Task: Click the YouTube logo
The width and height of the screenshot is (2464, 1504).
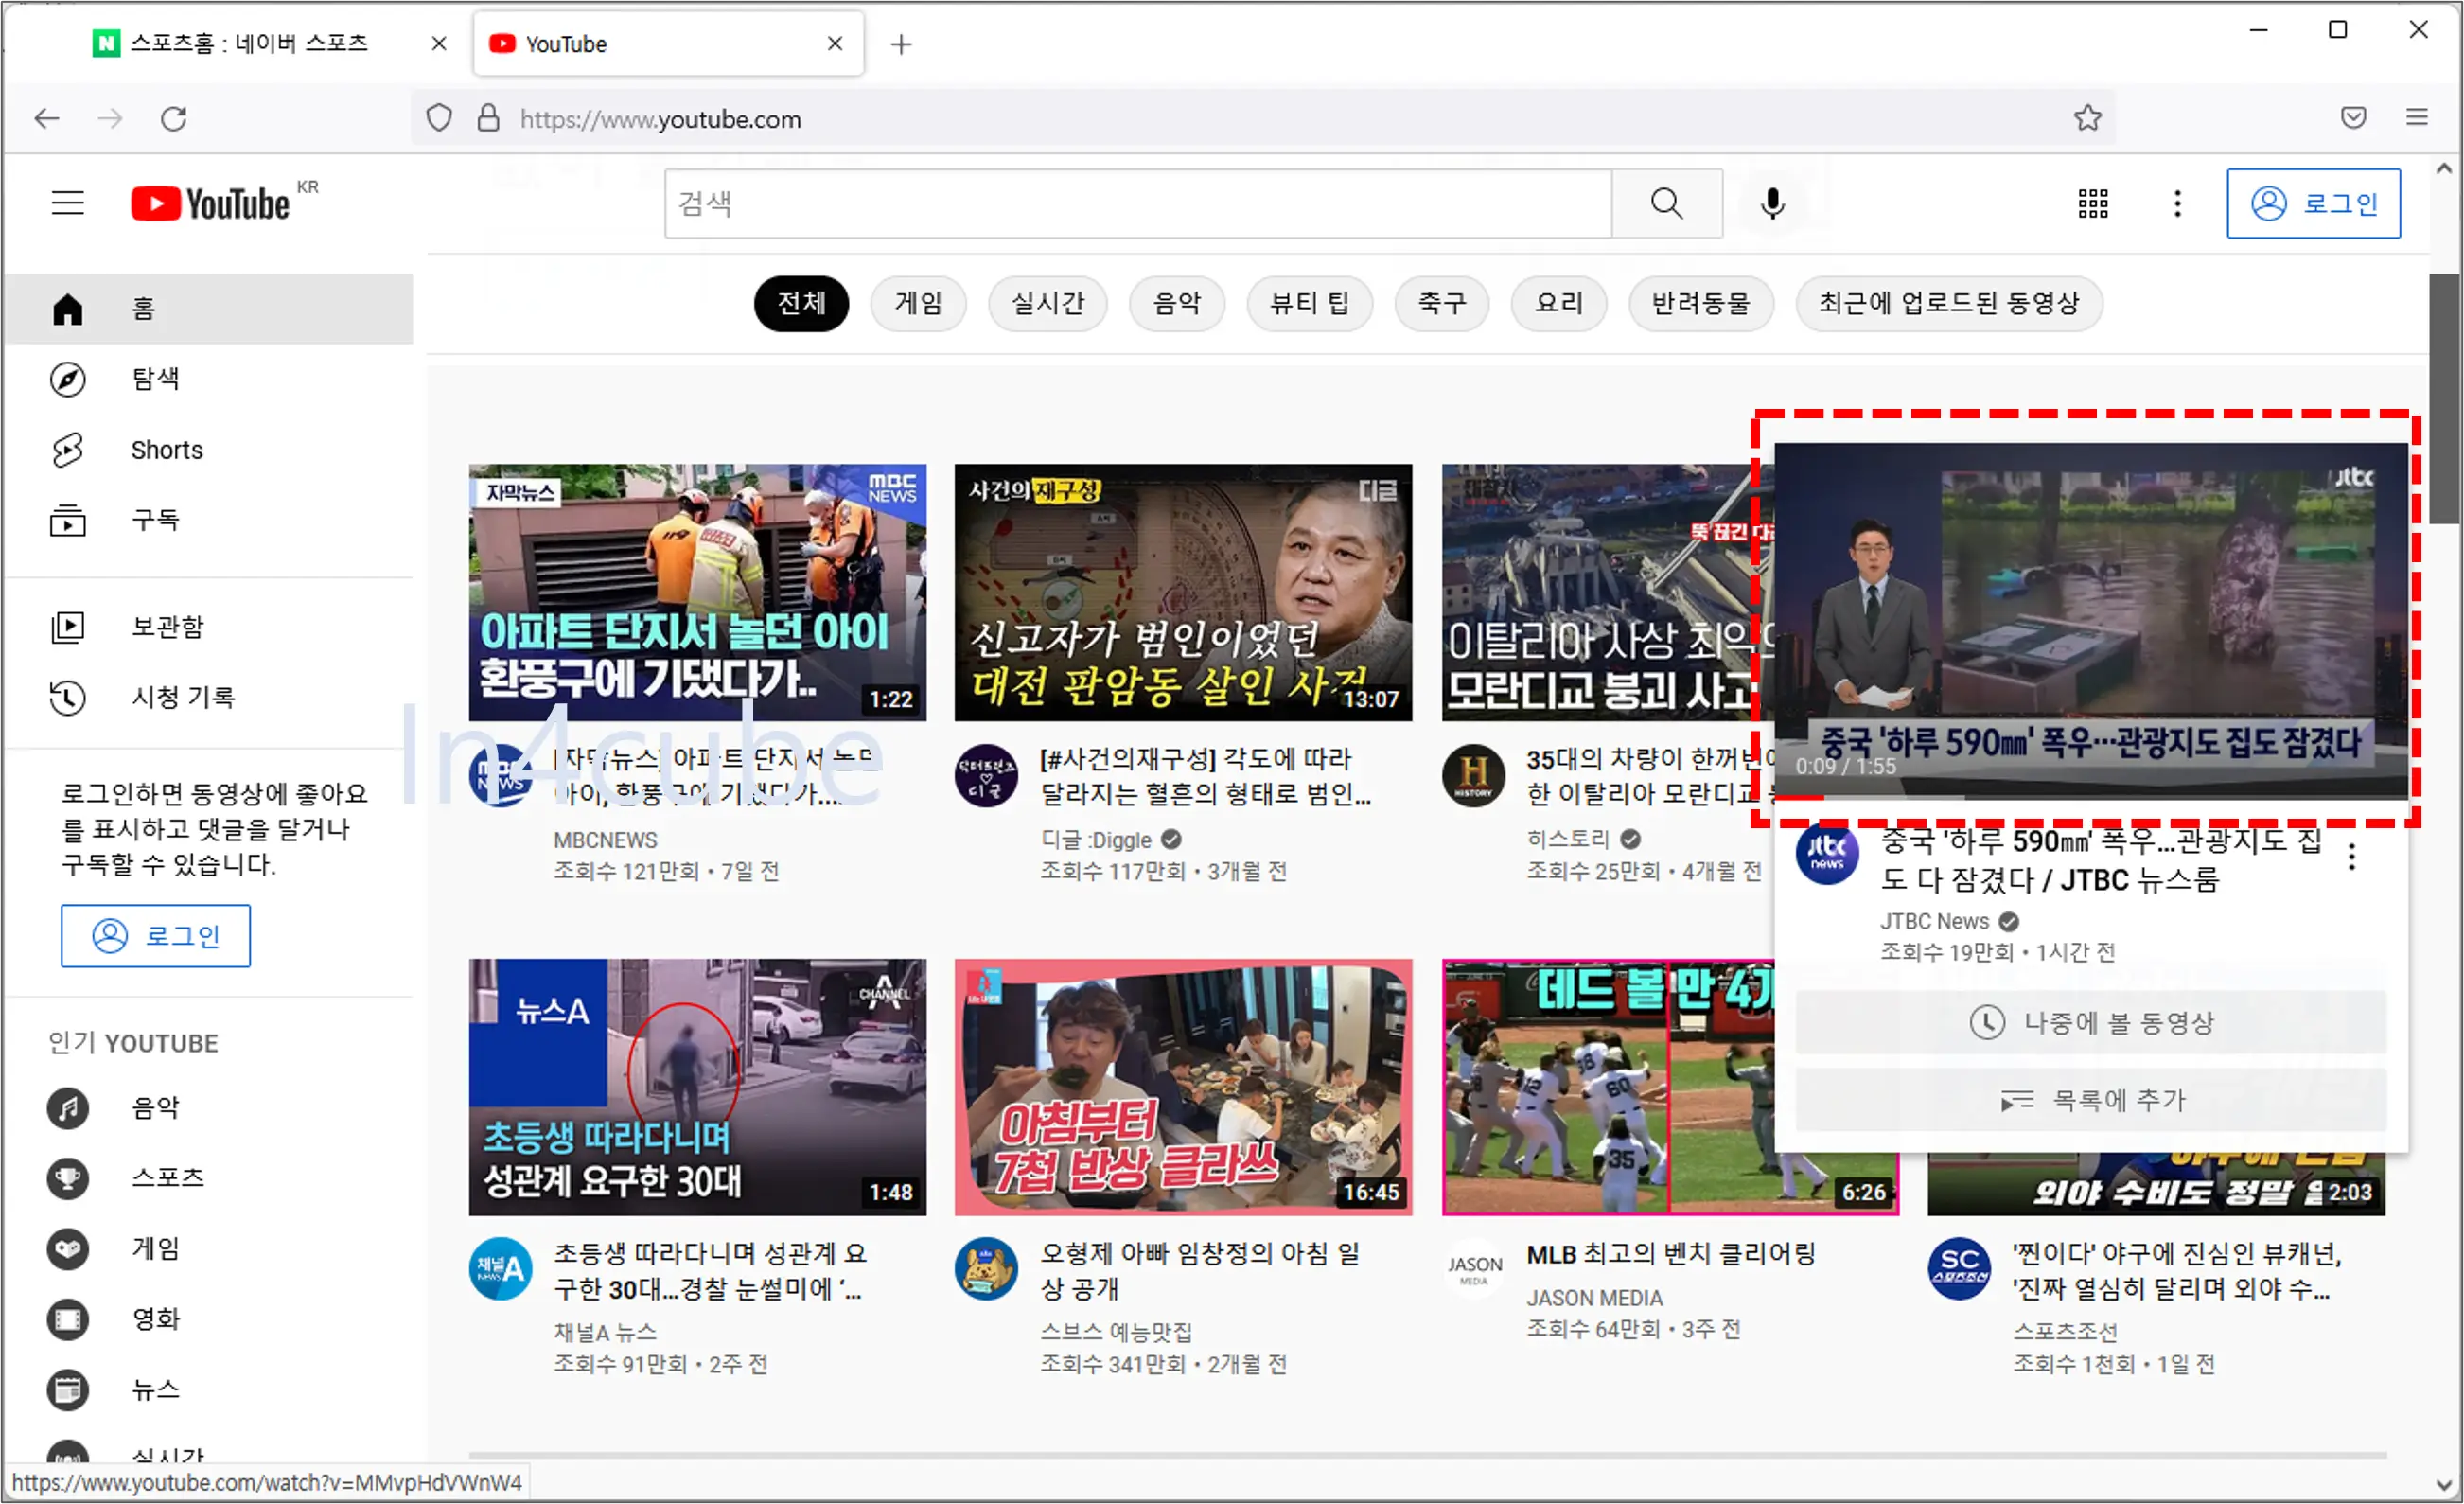Action: 210,203
